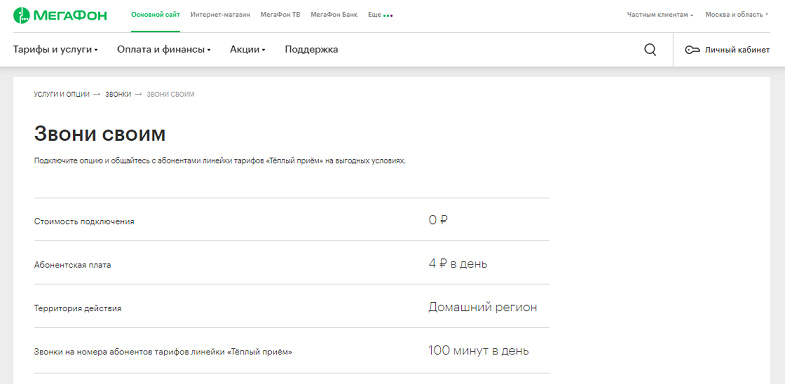Click the Подключите опцию description text
The width and height of the screenshot is (785, 384).
point(220,161)
